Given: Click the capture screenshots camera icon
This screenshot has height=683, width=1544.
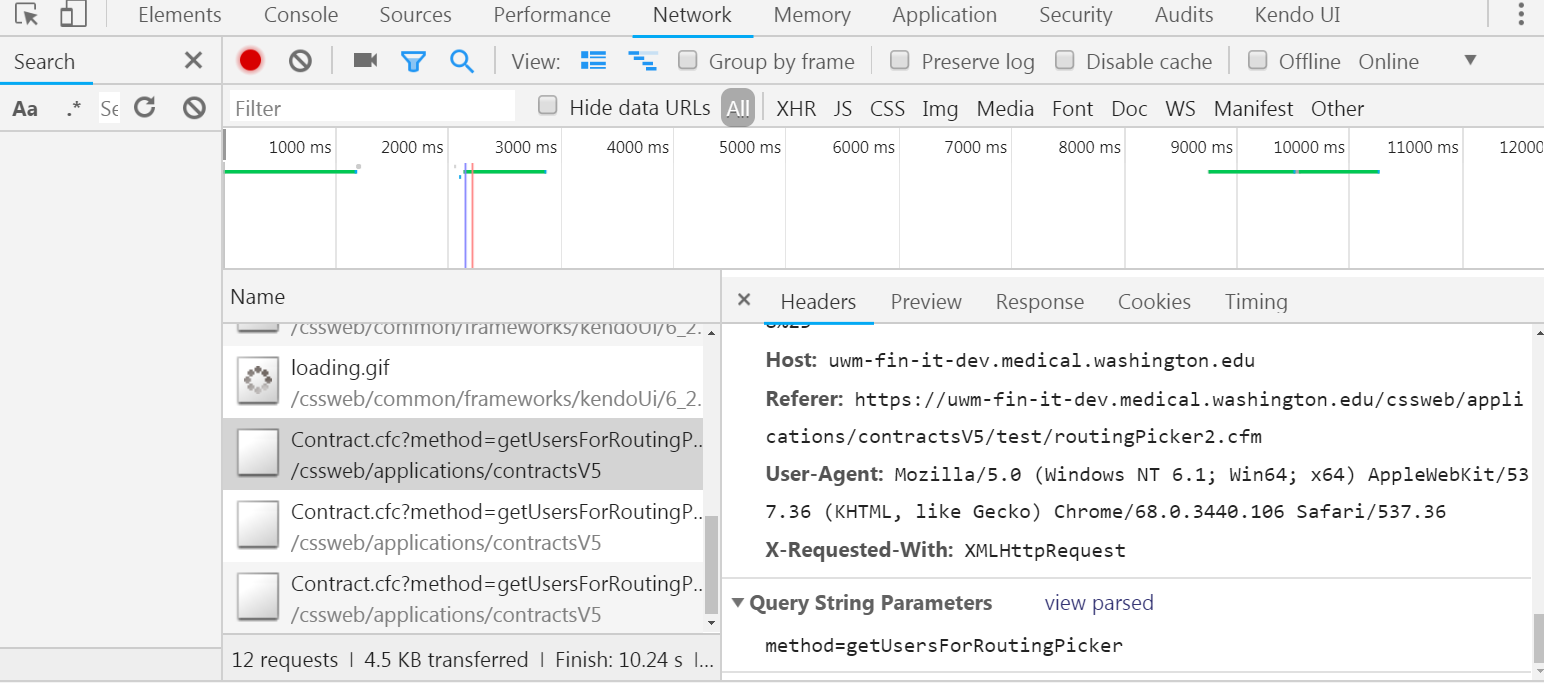Looking at the screenshot, I should 365,61.
